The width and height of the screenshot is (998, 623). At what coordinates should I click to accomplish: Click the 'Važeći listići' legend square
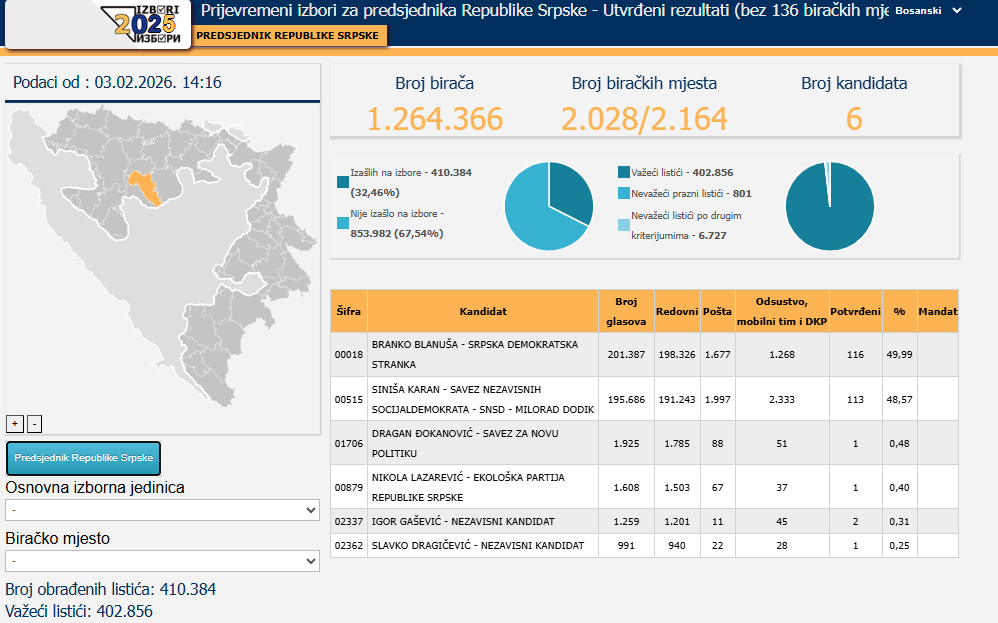click(624, 172)
